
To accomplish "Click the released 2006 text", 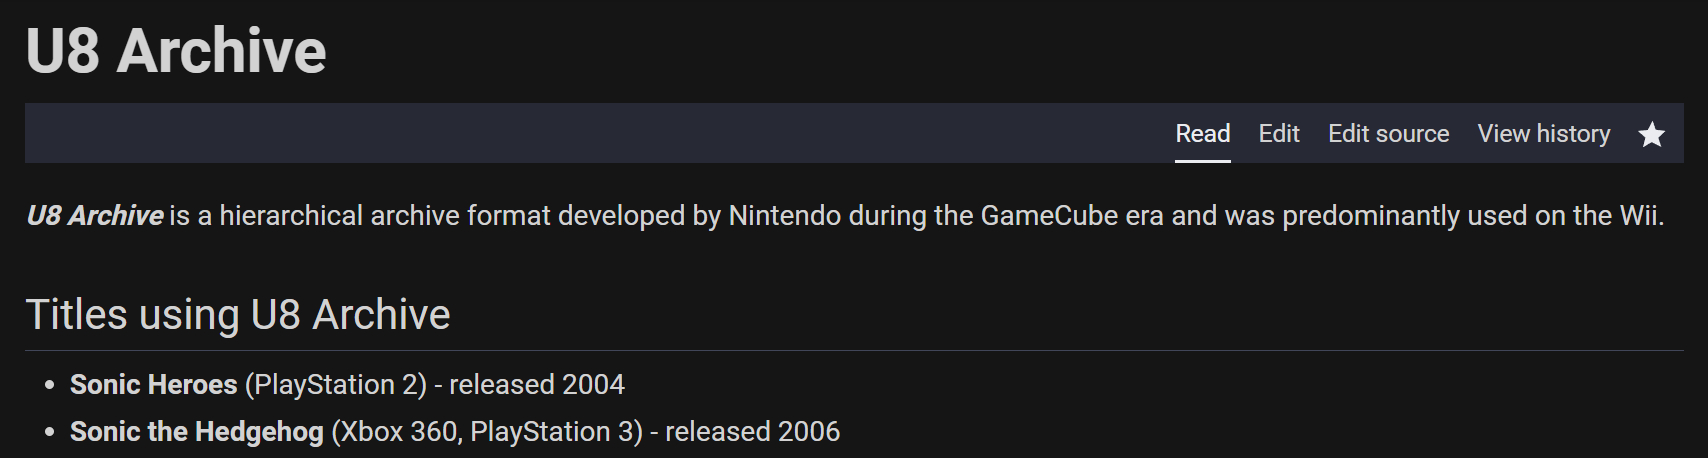I will point(752,432).
